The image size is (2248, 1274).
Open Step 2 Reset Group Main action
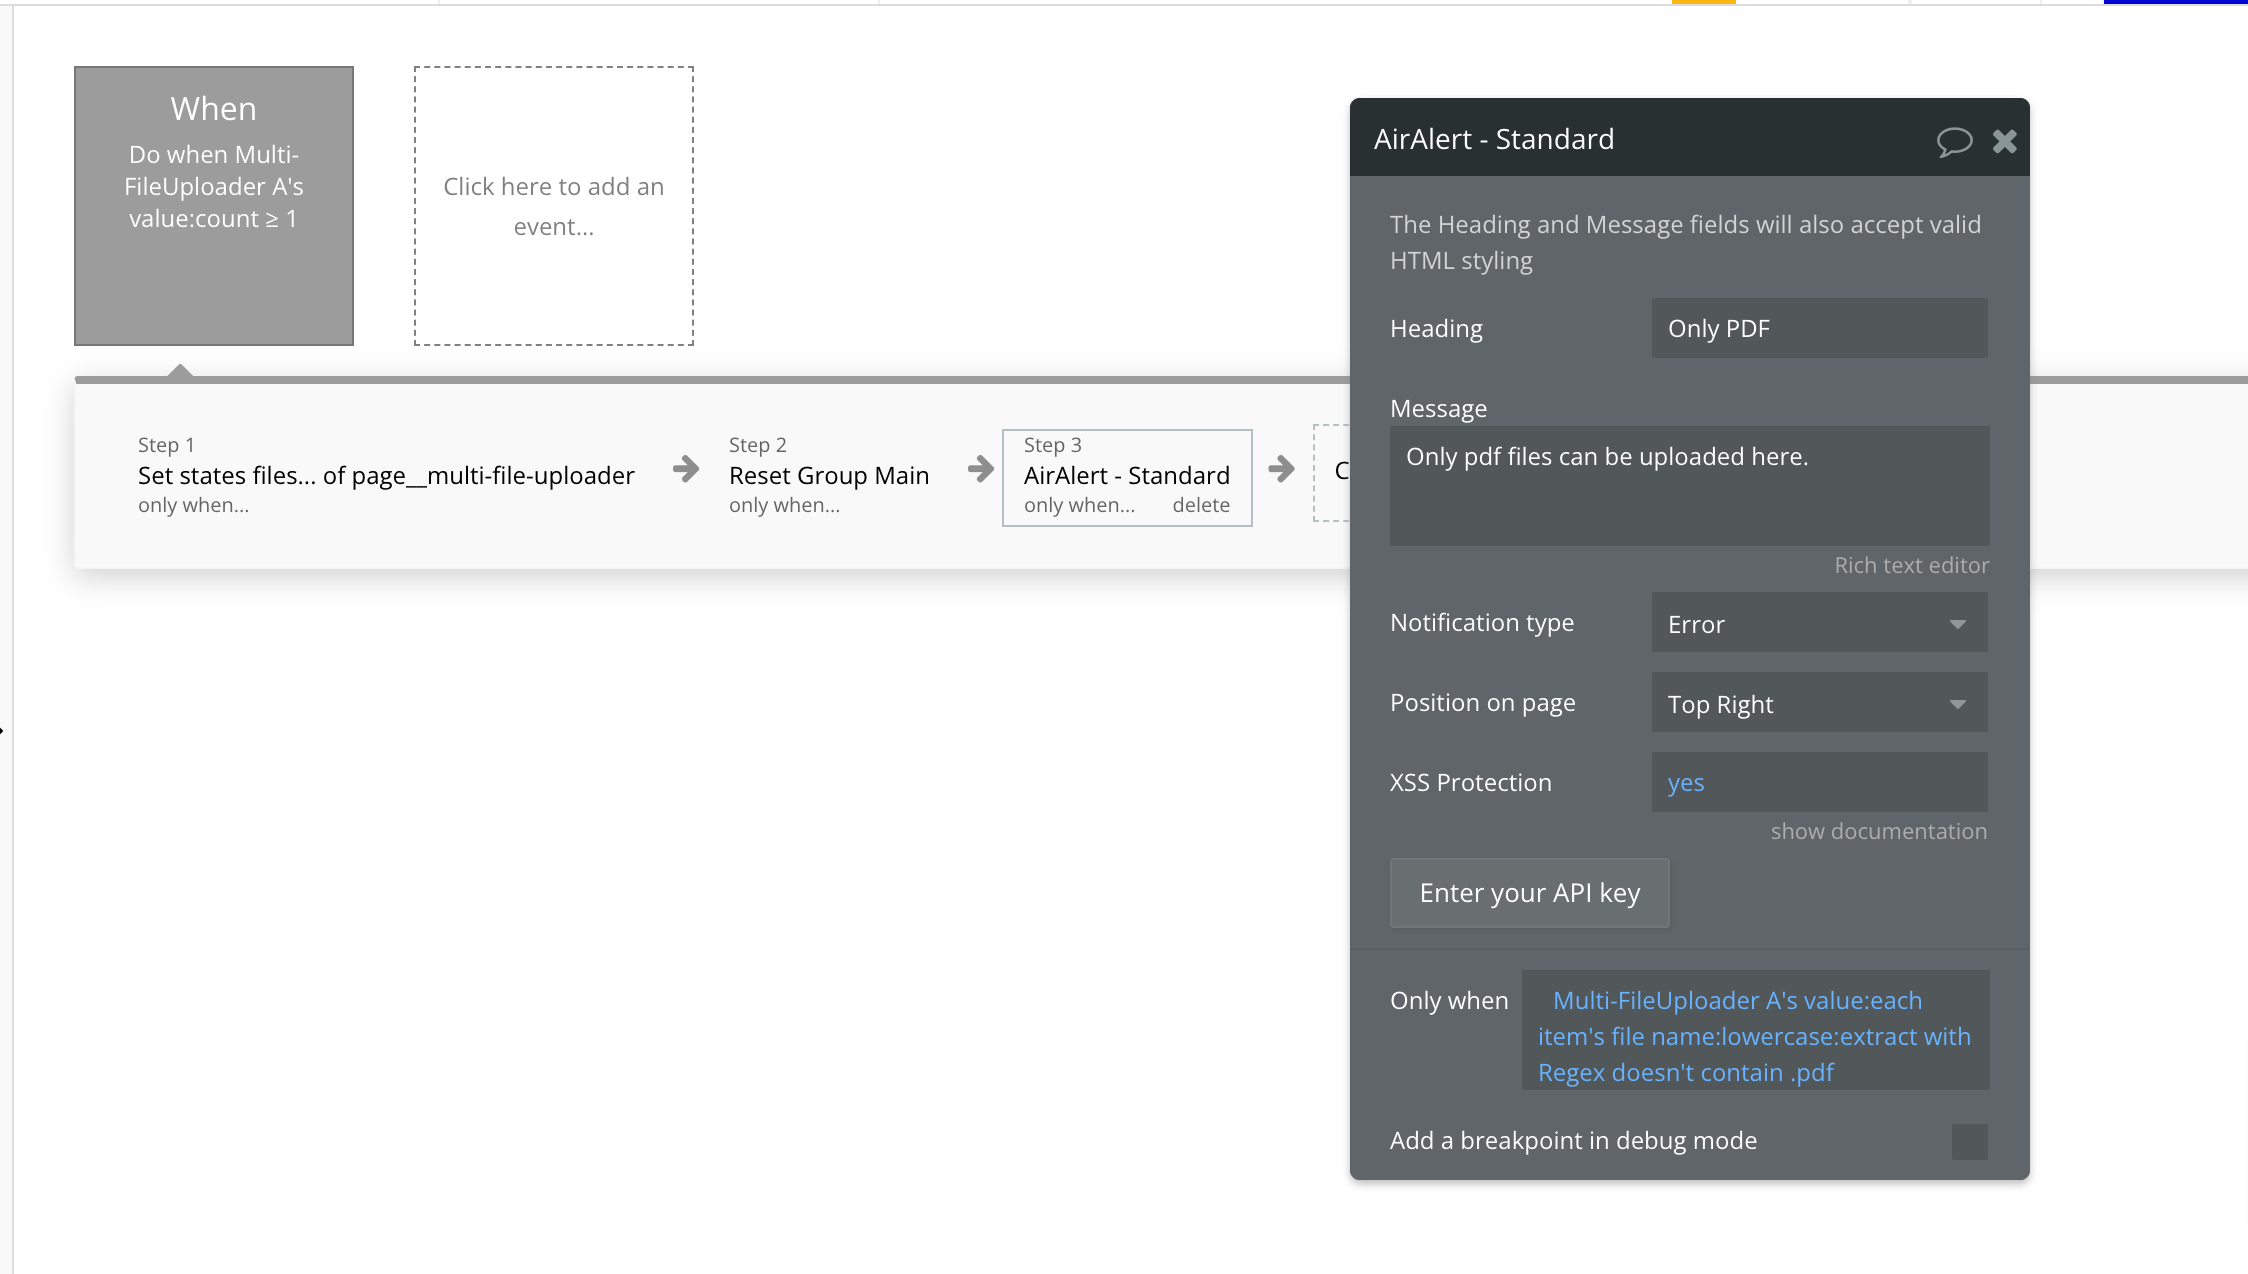pyautogui.click(x=829, y=476)
